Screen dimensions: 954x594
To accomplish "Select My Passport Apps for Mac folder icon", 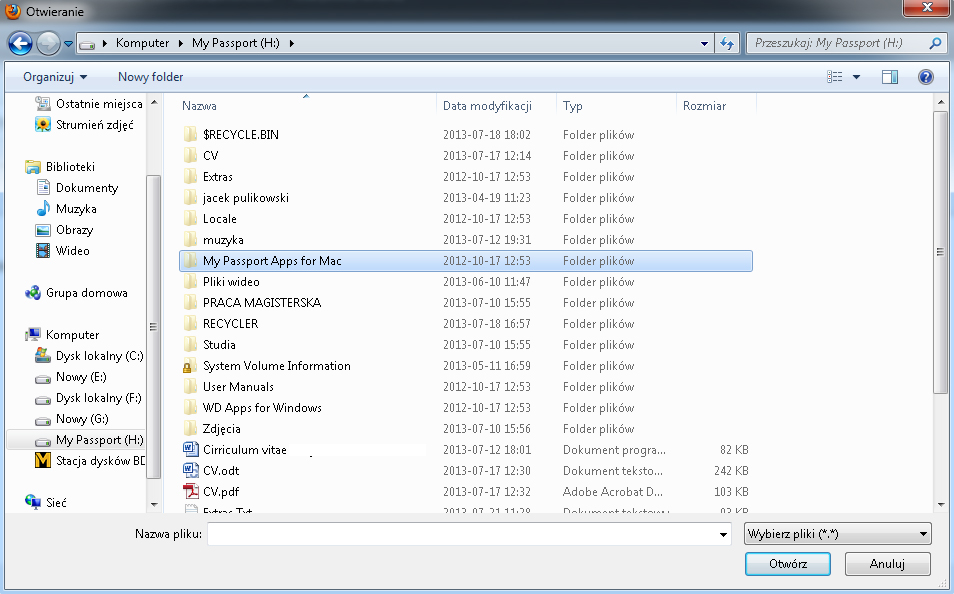I will click(x=190, y=260).
